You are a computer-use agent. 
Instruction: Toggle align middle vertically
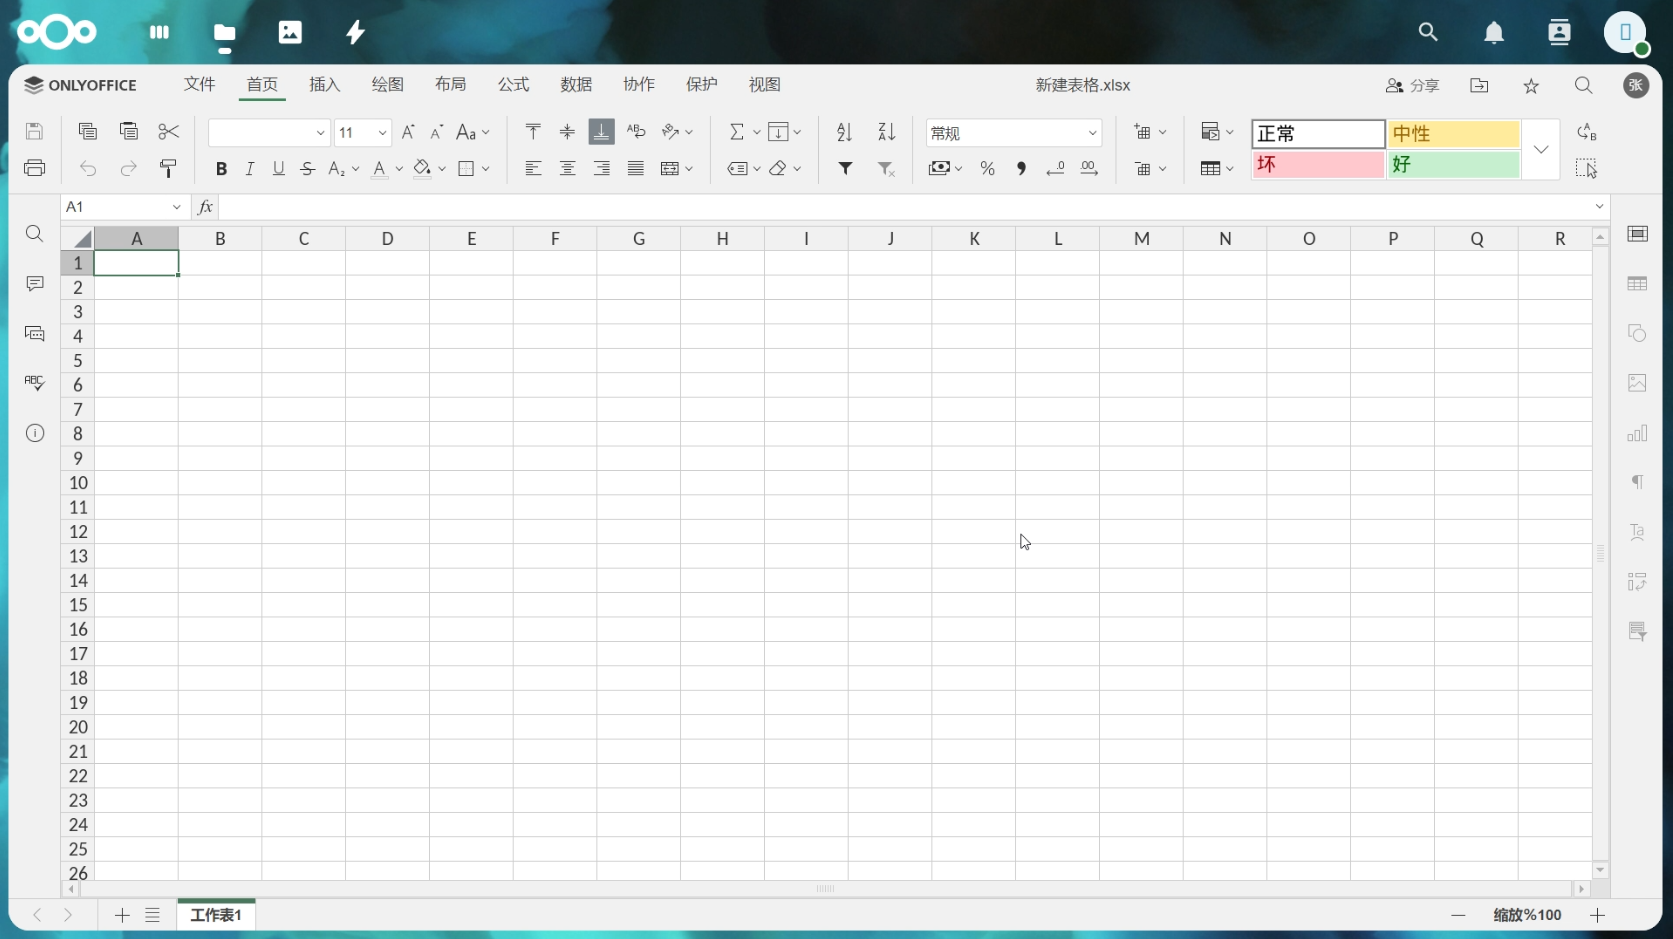[567, 132]
